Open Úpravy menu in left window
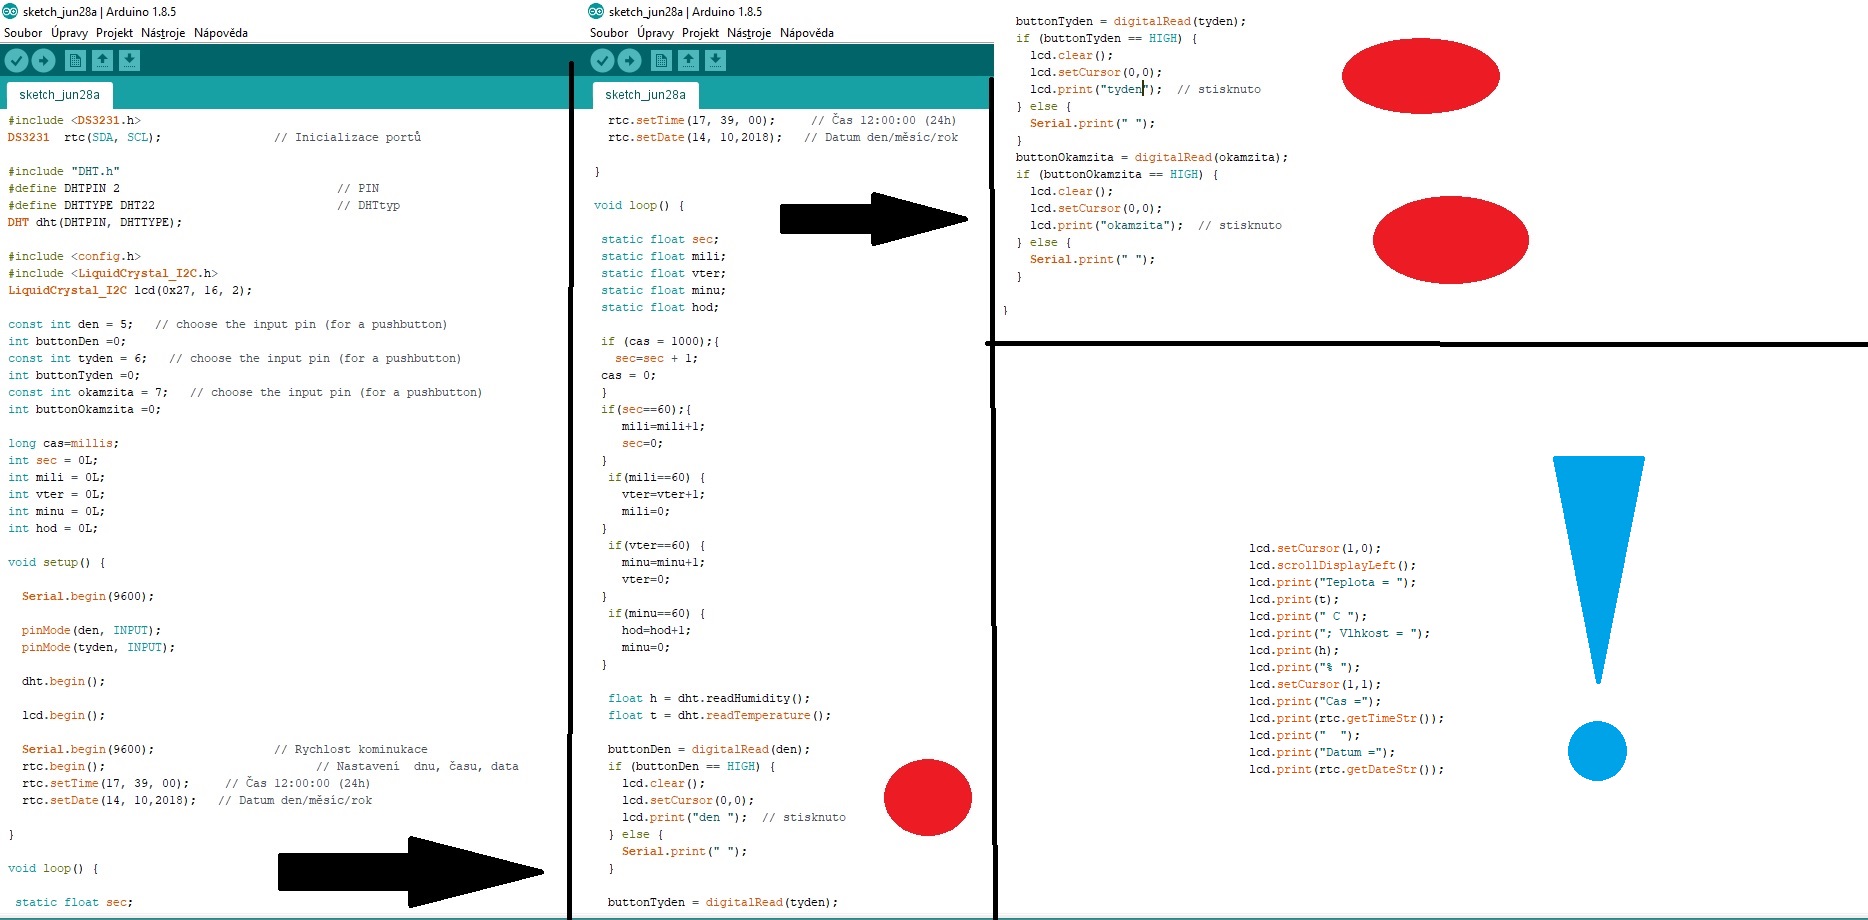The image size is (1868, 920). (x=69, y=33)
